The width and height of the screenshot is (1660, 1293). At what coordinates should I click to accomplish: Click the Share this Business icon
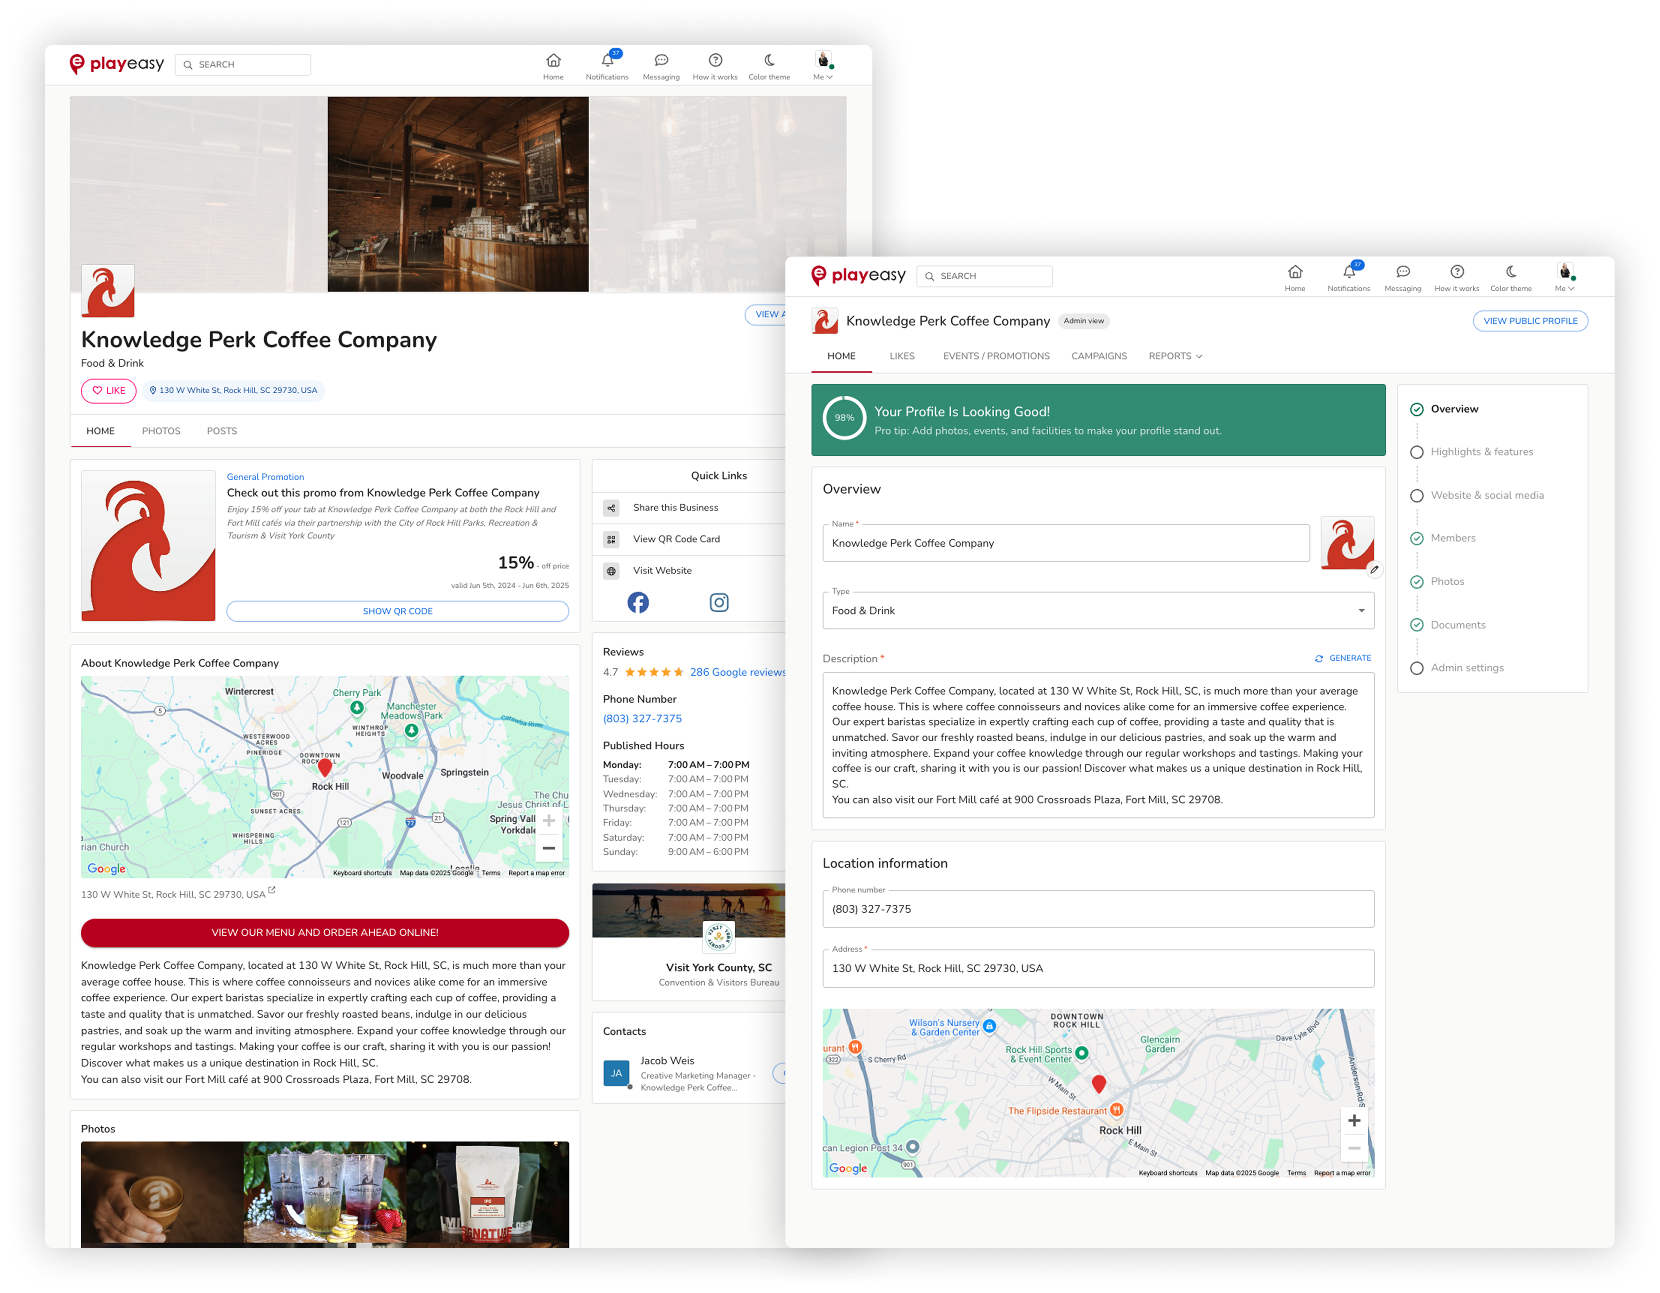point(611,507)
